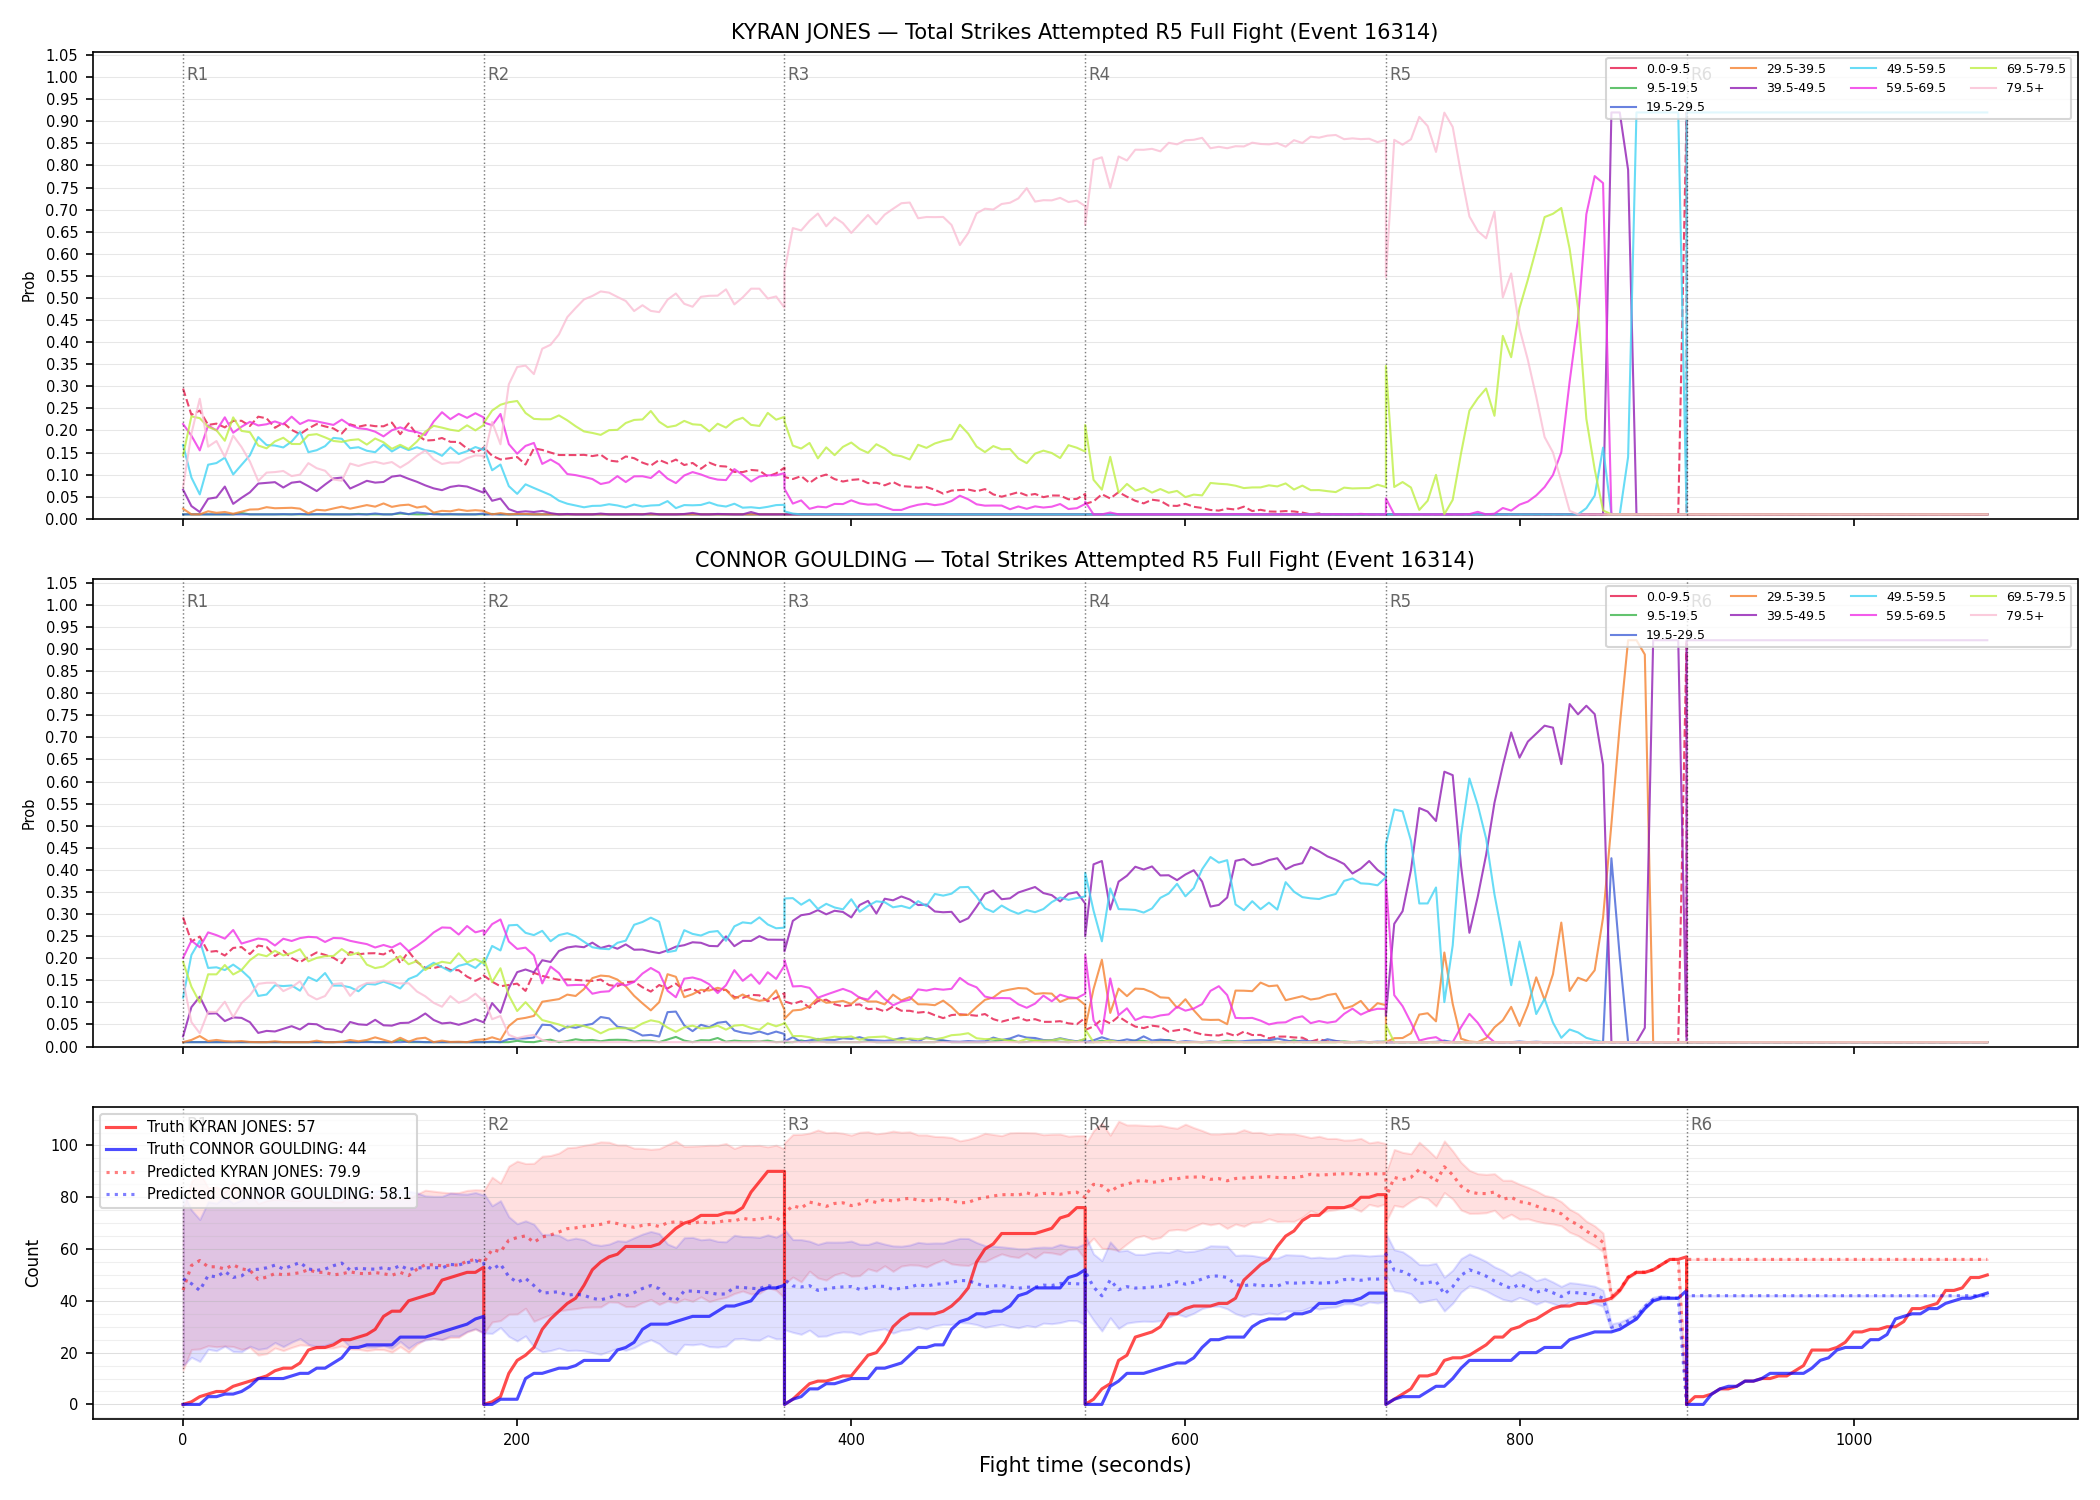This screenshot has height=1500, width=2100.
Task: Select 59.5-69.5 legend entry in Connor Goulding chart
Action: [1898, 616]
